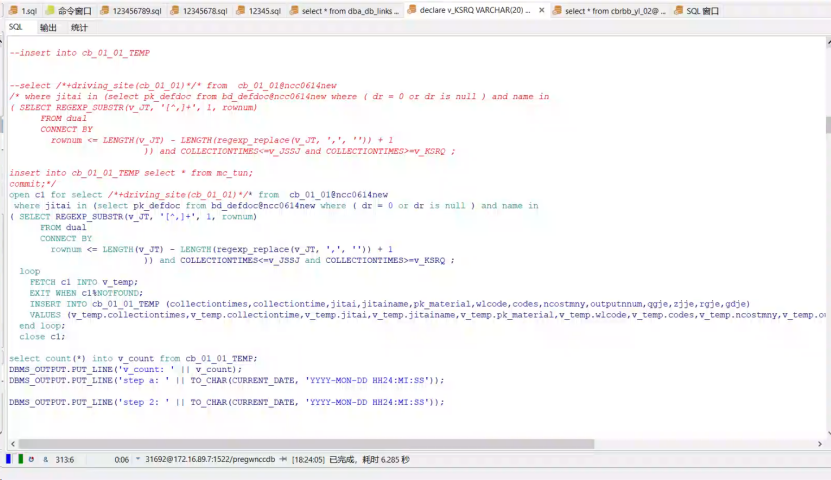Click the 'select count(*) into v_count' line
The width and height of the screenshot is (831, 480).
[133, 359]
